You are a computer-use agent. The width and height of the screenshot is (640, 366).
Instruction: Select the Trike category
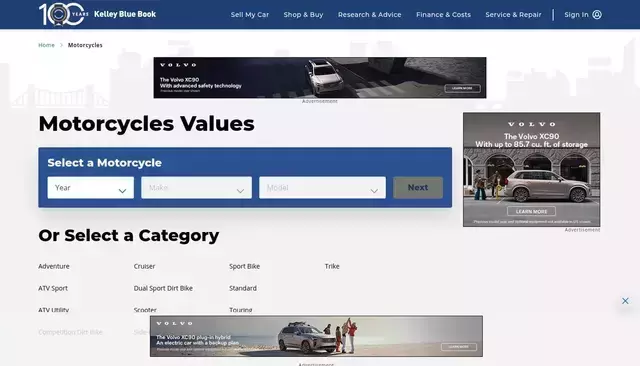coord(332,266)
